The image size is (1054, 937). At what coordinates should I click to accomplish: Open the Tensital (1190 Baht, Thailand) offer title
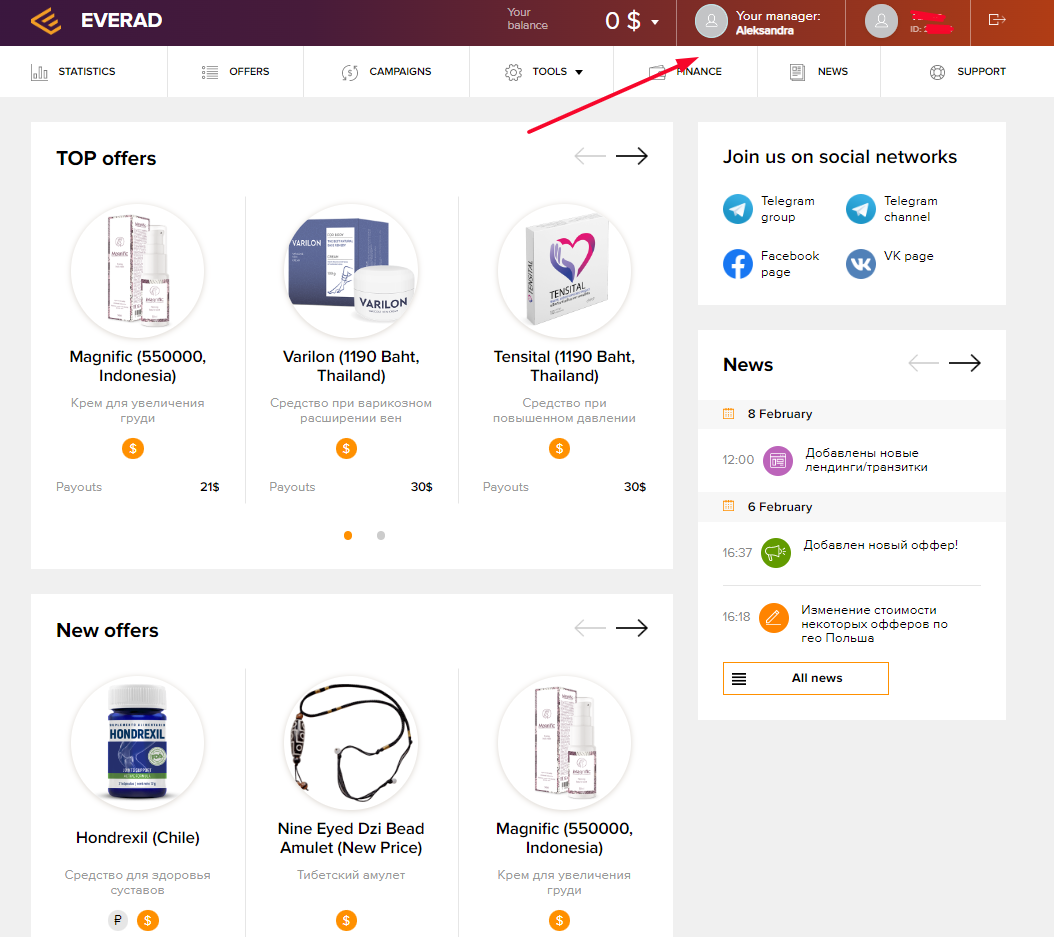click(565, 366)
